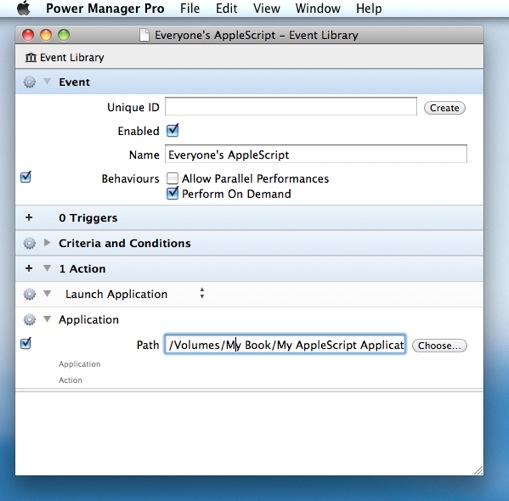This screenshot has width=509, height=501.
Task: Add an action with plus icon
Action: tap(29, 268)
